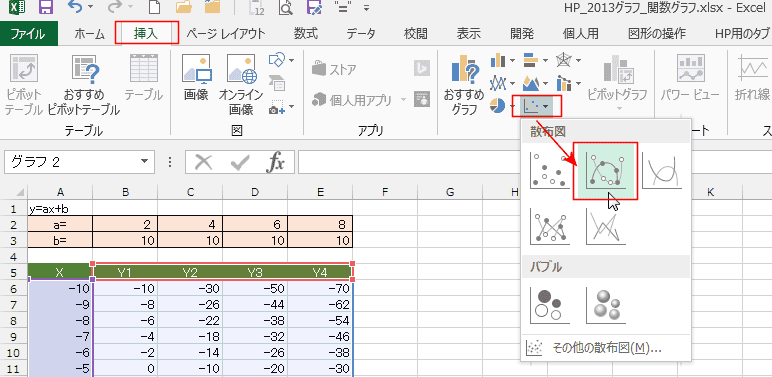The width and height of the screenshot is (772, 377).
Task: Choose the plain scatter markers chart
Action: pos(550,171)
